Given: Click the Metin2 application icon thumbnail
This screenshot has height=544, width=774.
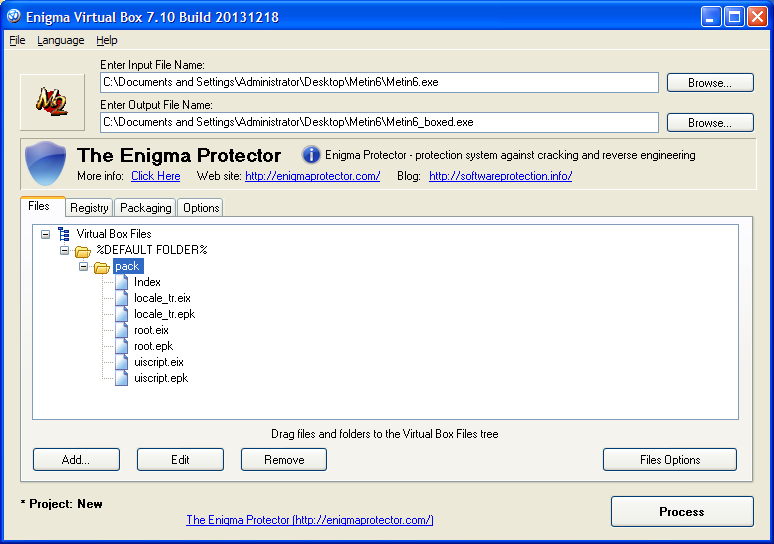Looking at the screenshot, I should 52,102.
